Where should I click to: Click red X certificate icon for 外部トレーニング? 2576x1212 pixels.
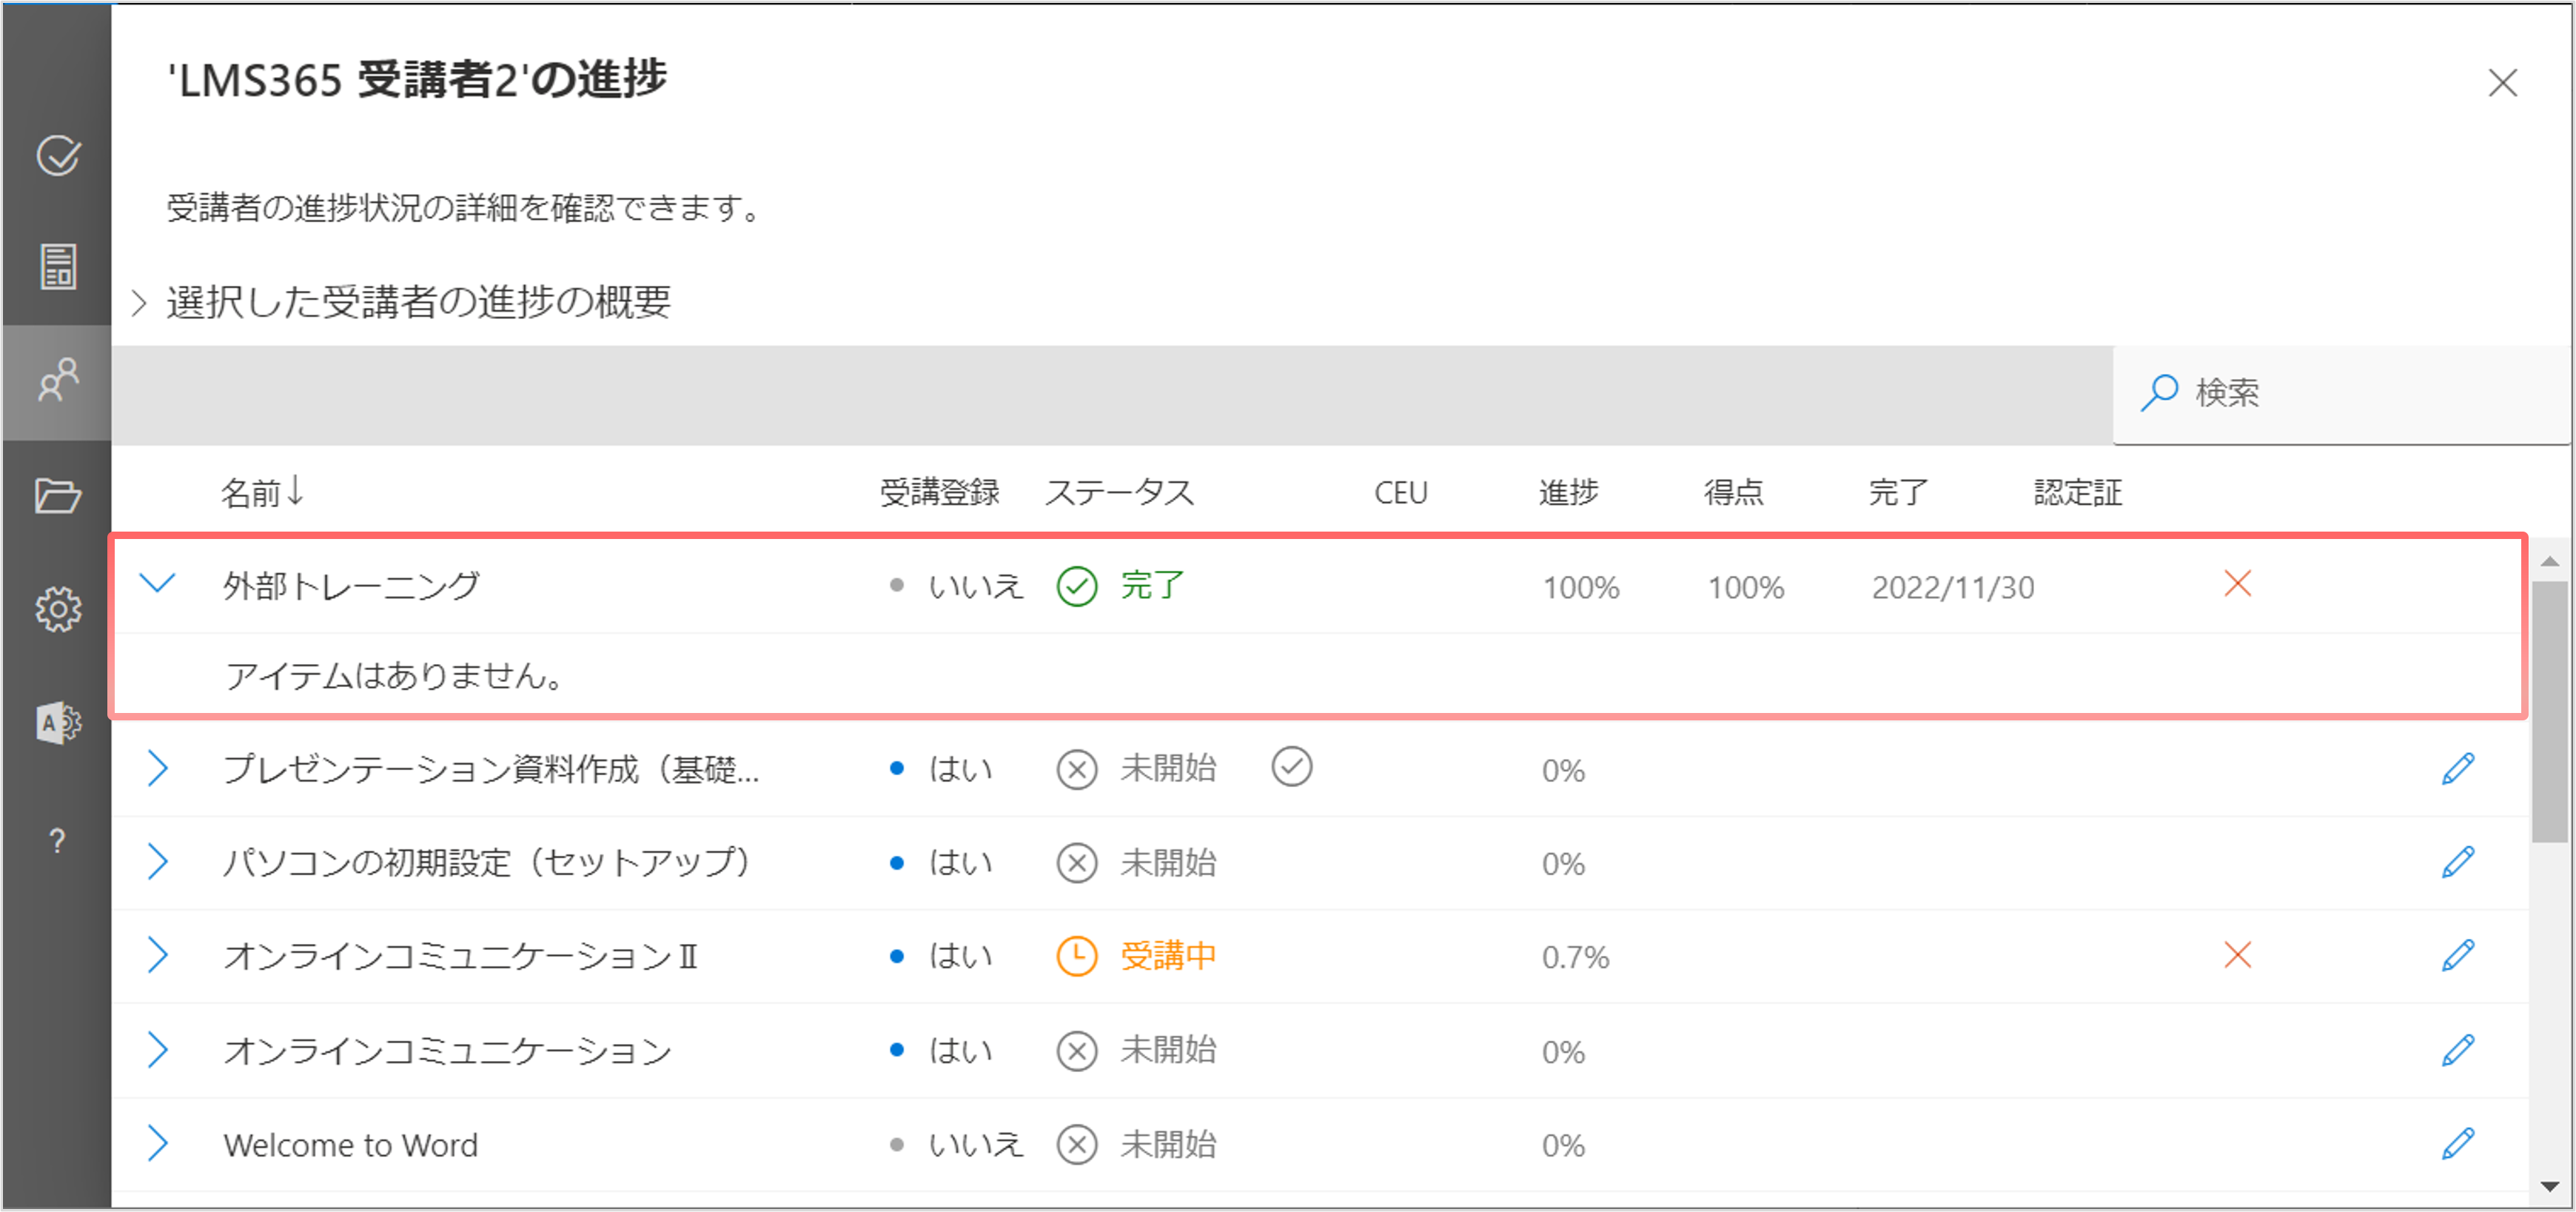[2237, 584]
